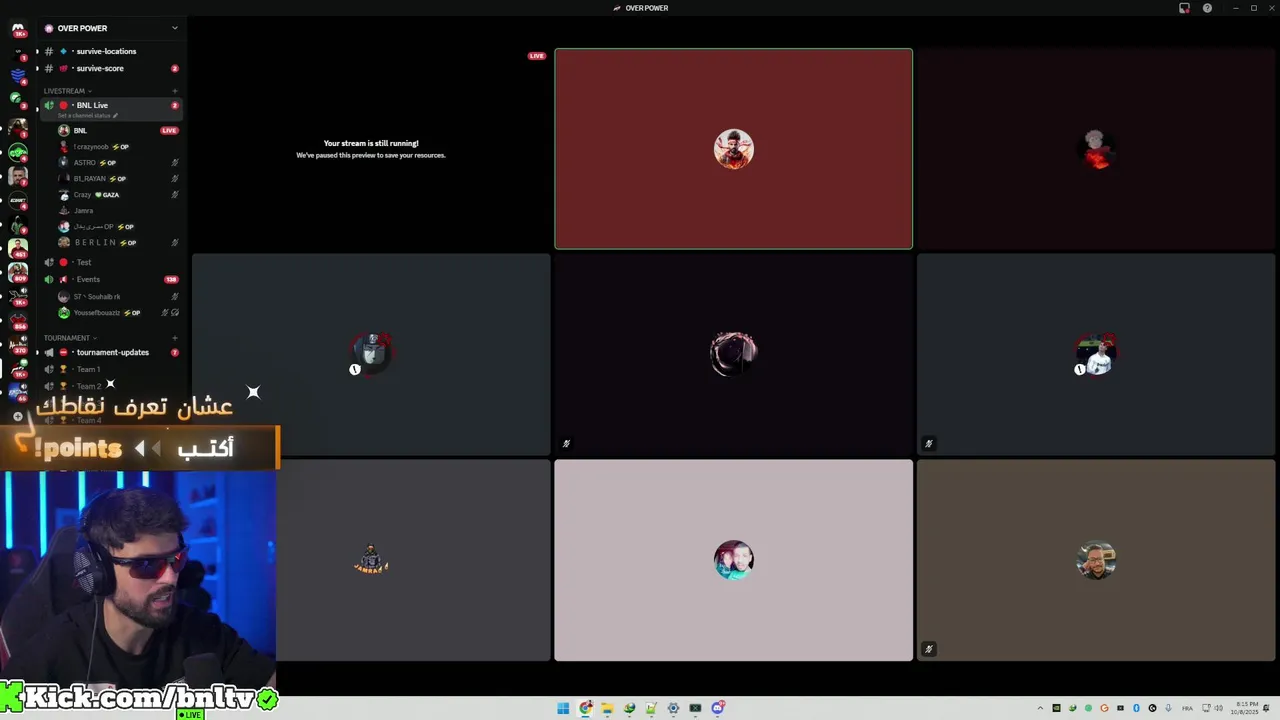
Task: Click the Bluetooth tray icon
Action: [1136, 708]
